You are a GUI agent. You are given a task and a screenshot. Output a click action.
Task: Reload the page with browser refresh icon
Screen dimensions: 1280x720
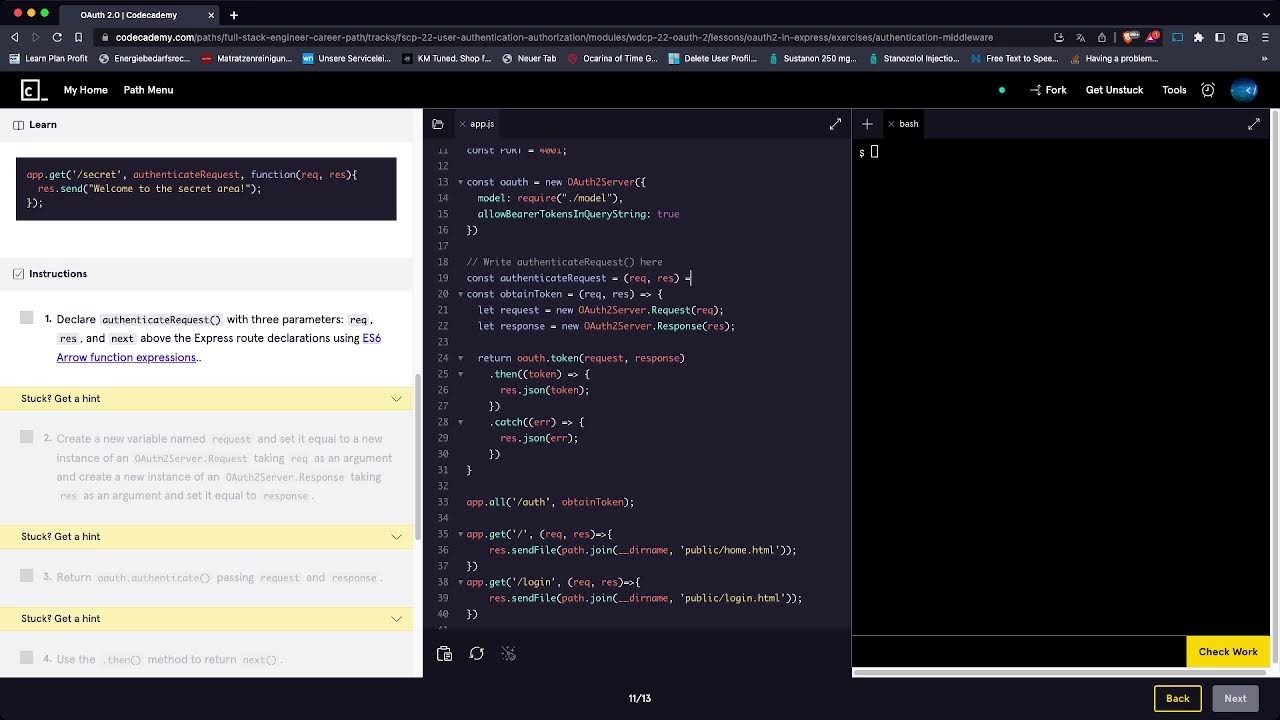pyautogui.click(x=57, y=37)
